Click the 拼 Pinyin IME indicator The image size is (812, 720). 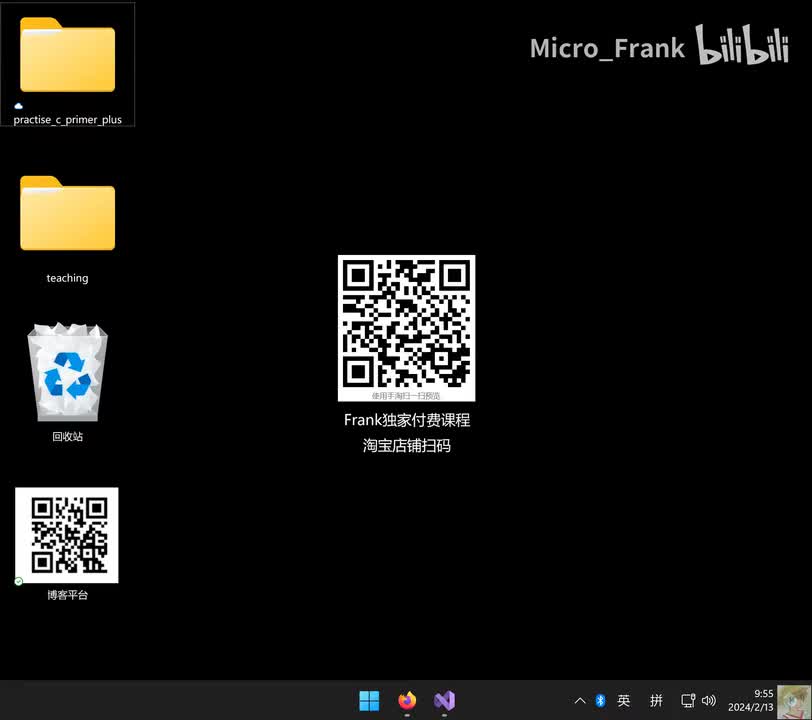[656, 701]
